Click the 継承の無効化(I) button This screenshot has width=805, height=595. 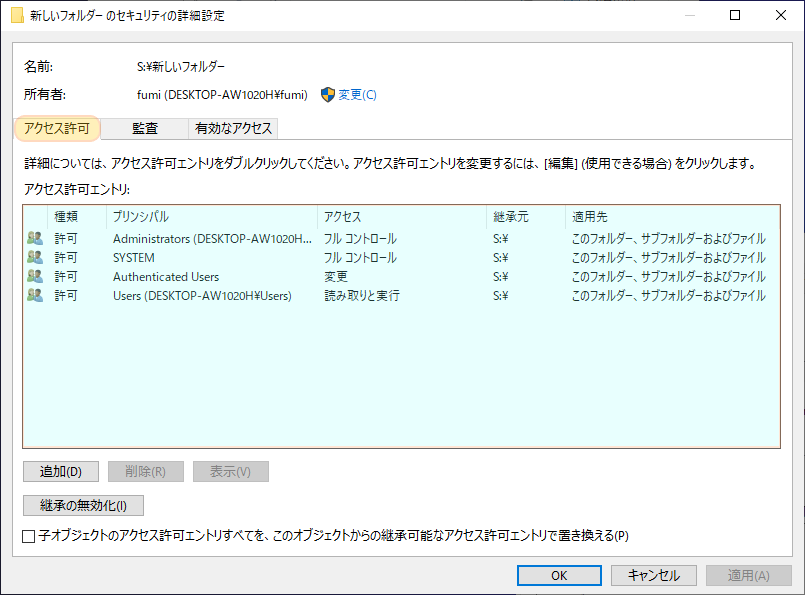[x=83, y=506]
